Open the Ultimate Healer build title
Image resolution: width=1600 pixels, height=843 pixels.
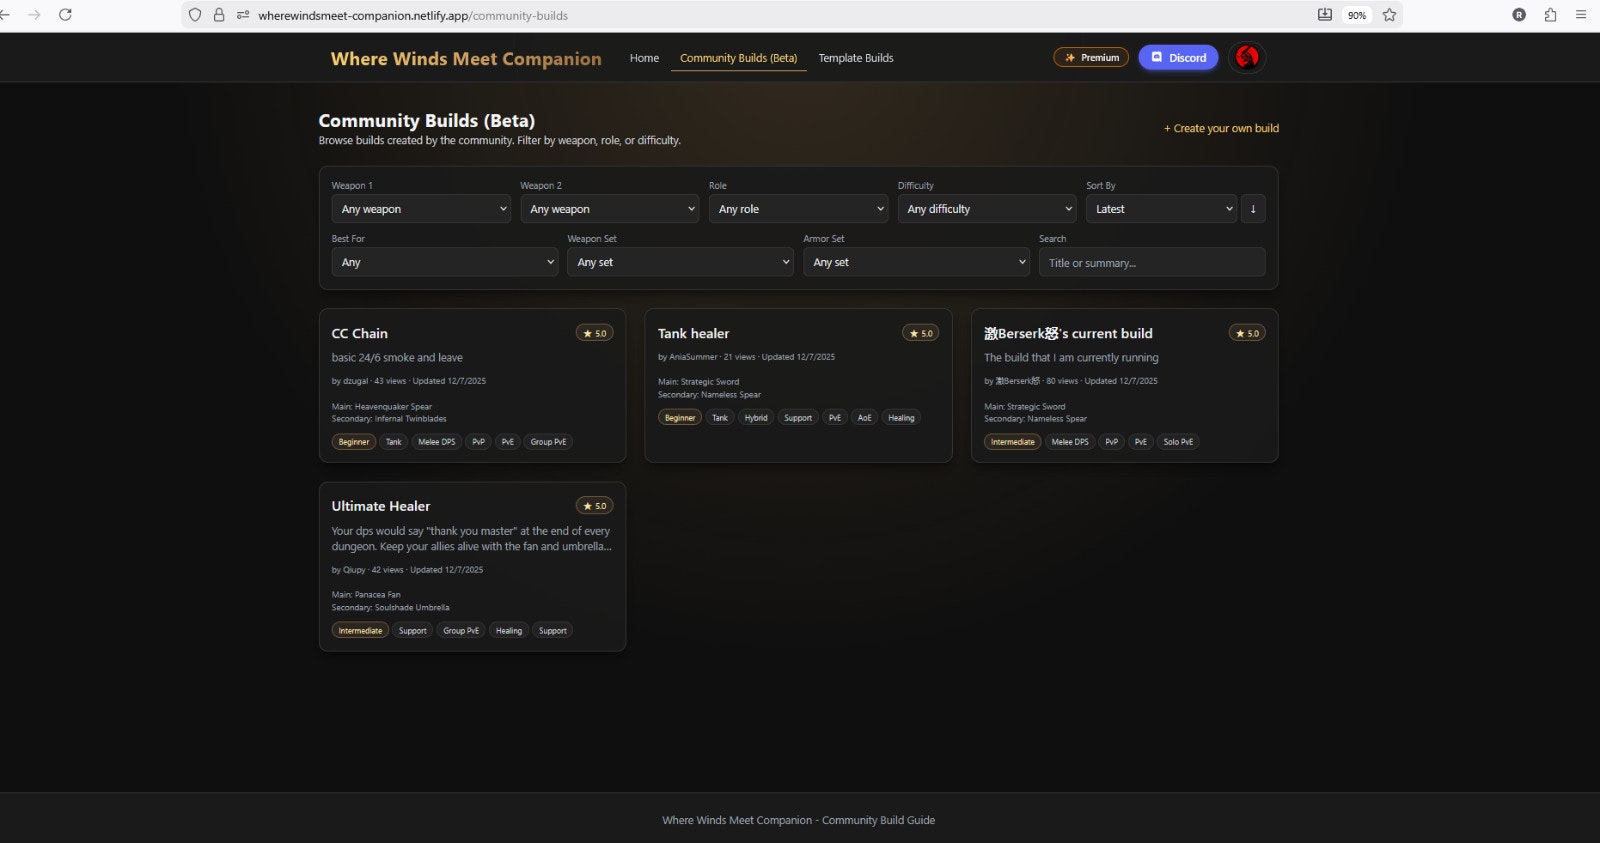coord(381,506)
